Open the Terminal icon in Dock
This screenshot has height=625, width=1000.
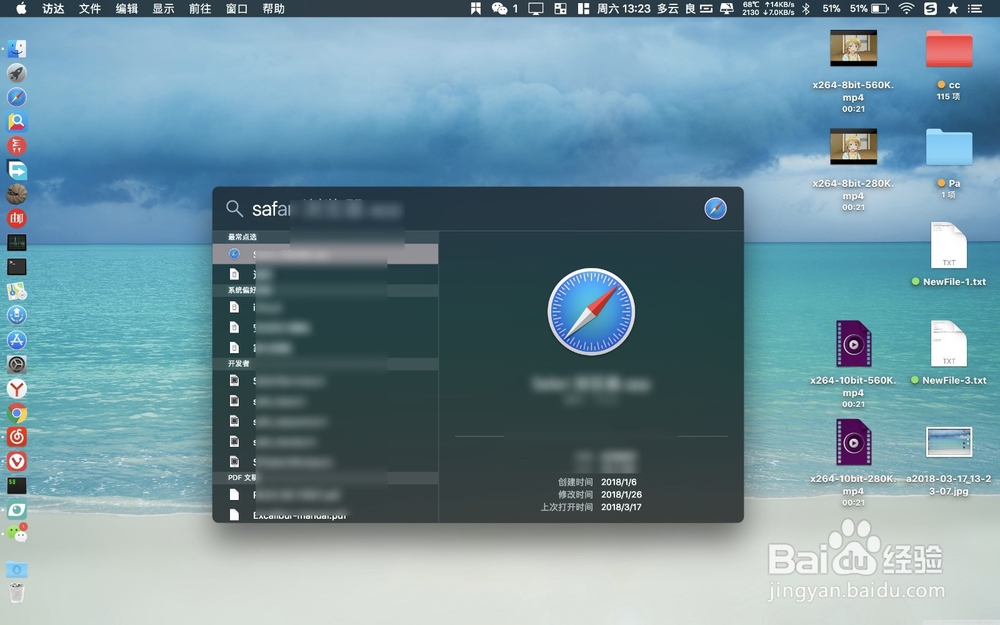pos(17,267)
